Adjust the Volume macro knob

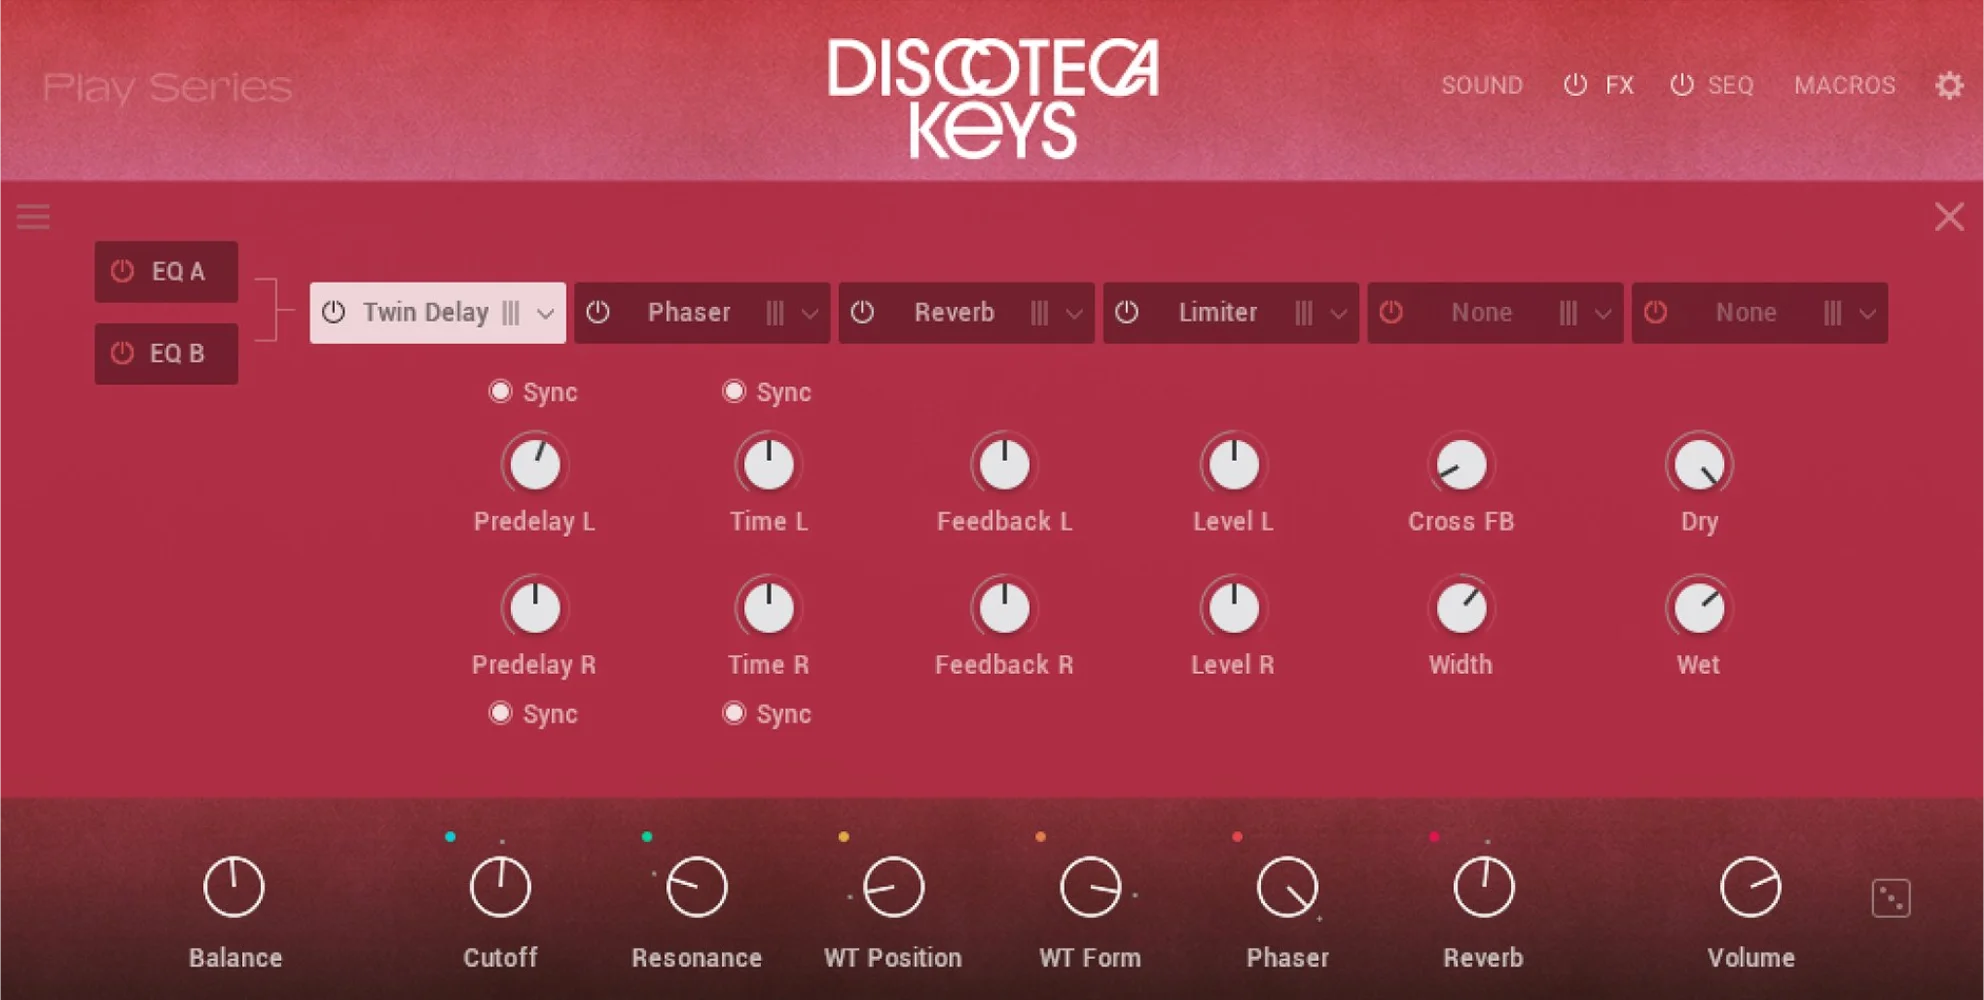1750,886
